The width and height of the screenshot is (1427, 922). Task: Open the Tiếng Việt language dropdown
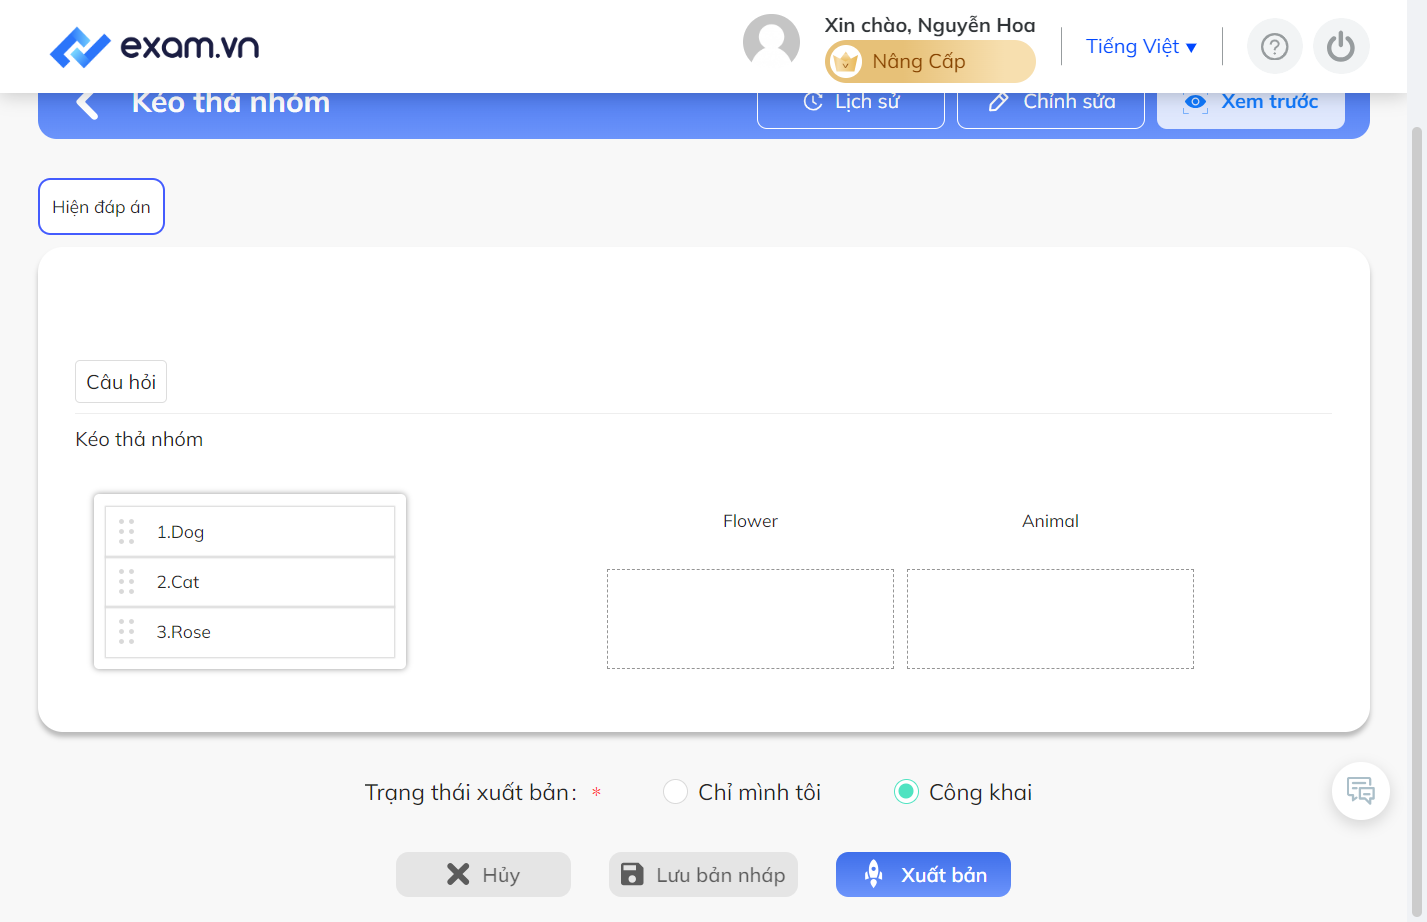[x=1141, y=47]
